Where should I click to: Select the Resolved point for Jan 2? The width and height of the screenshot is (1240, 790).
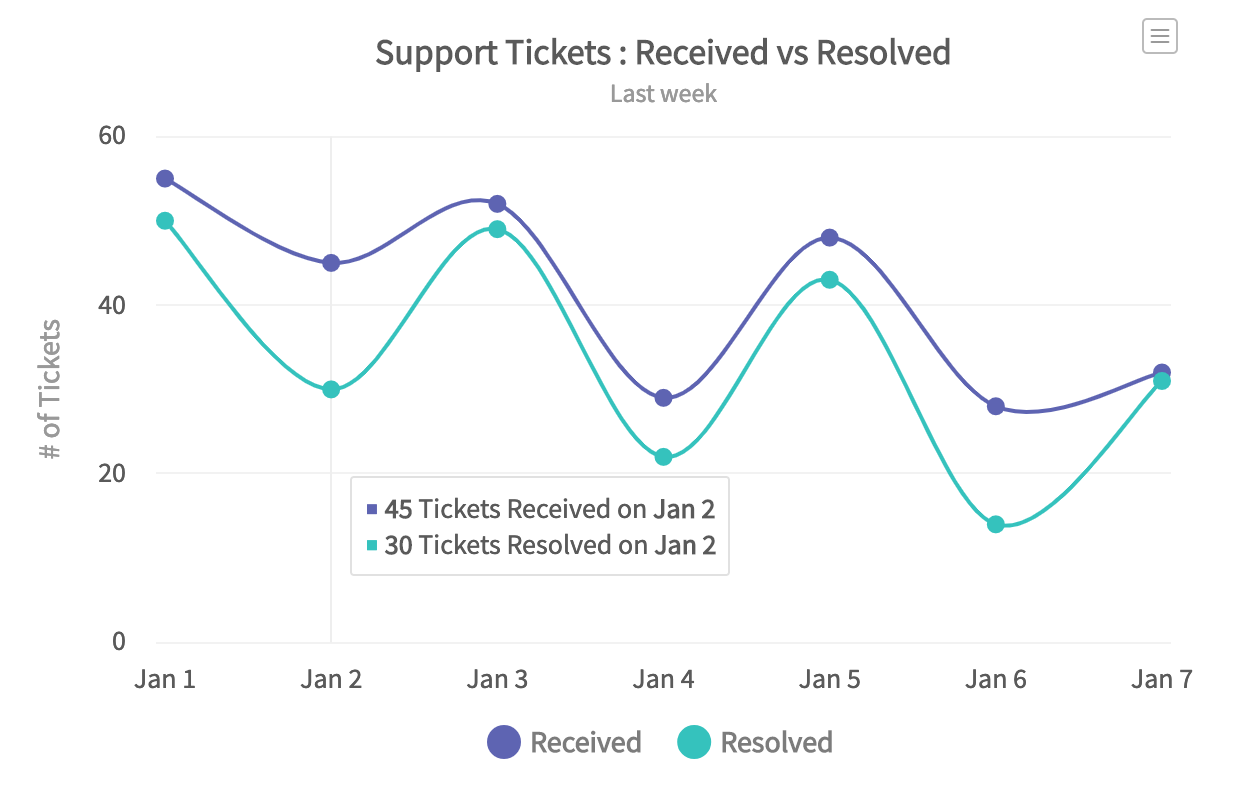pyautogui.click(x=331, y=389)
